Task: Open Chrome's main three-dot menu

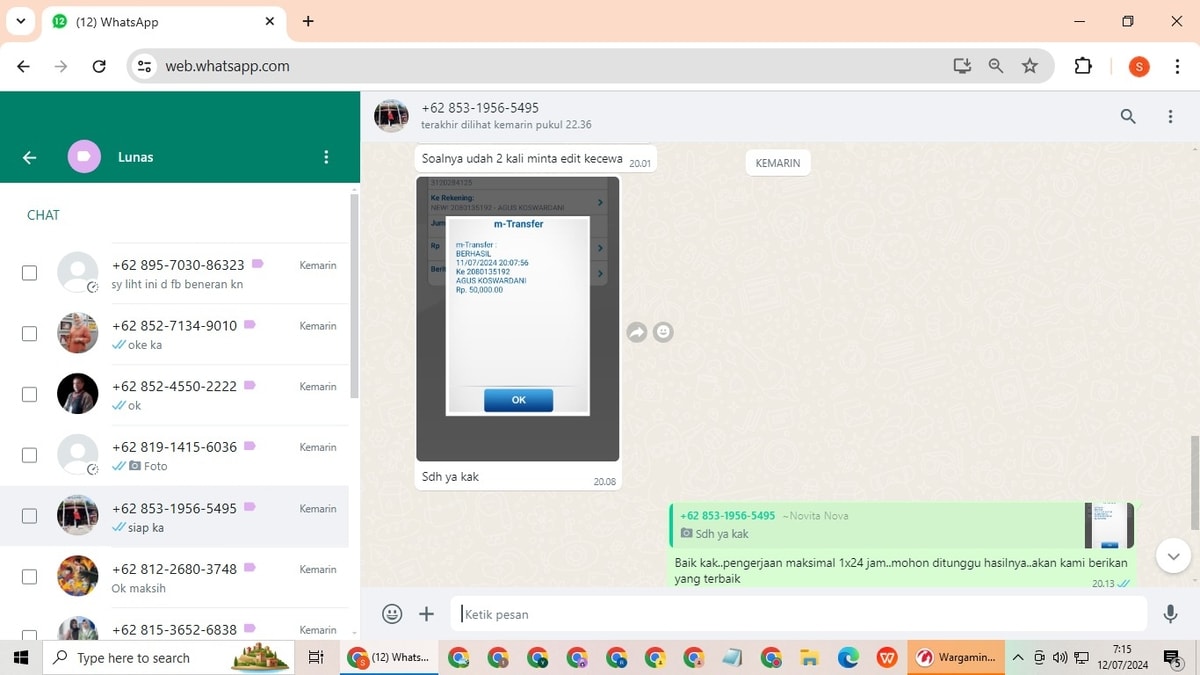Action: 1177,66
